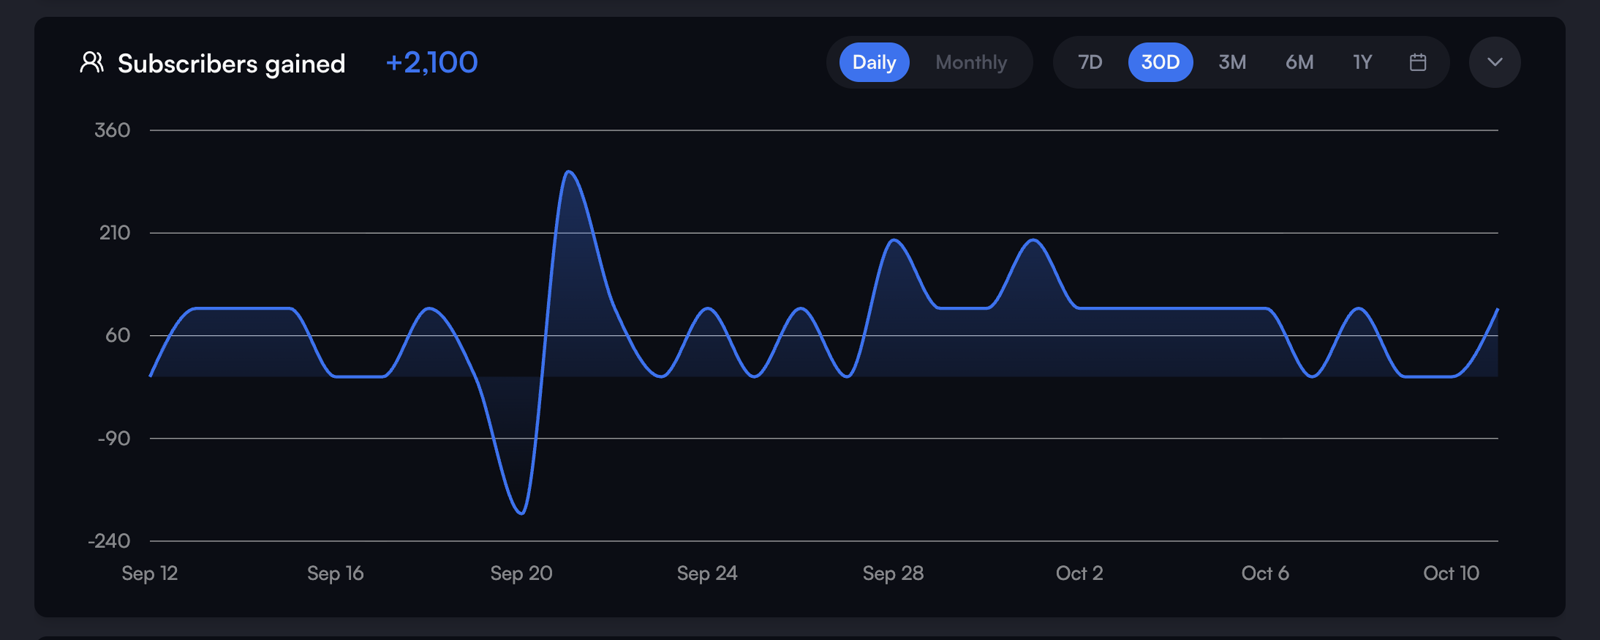Click the lowest dip on the chart line

pos(521,513)
